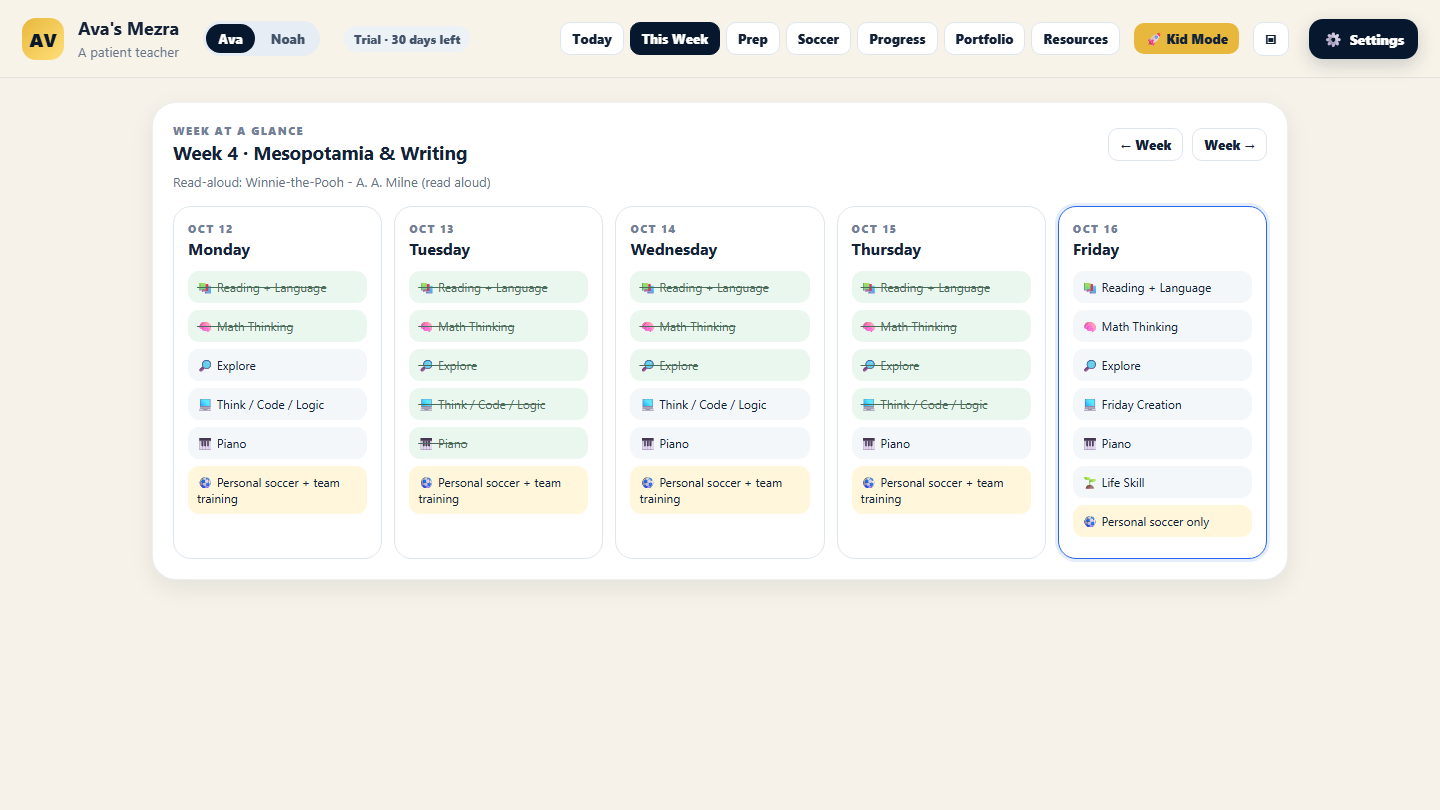
Task: Click Wednesday's Personal soccer + team training item
Action: (719, 490)
